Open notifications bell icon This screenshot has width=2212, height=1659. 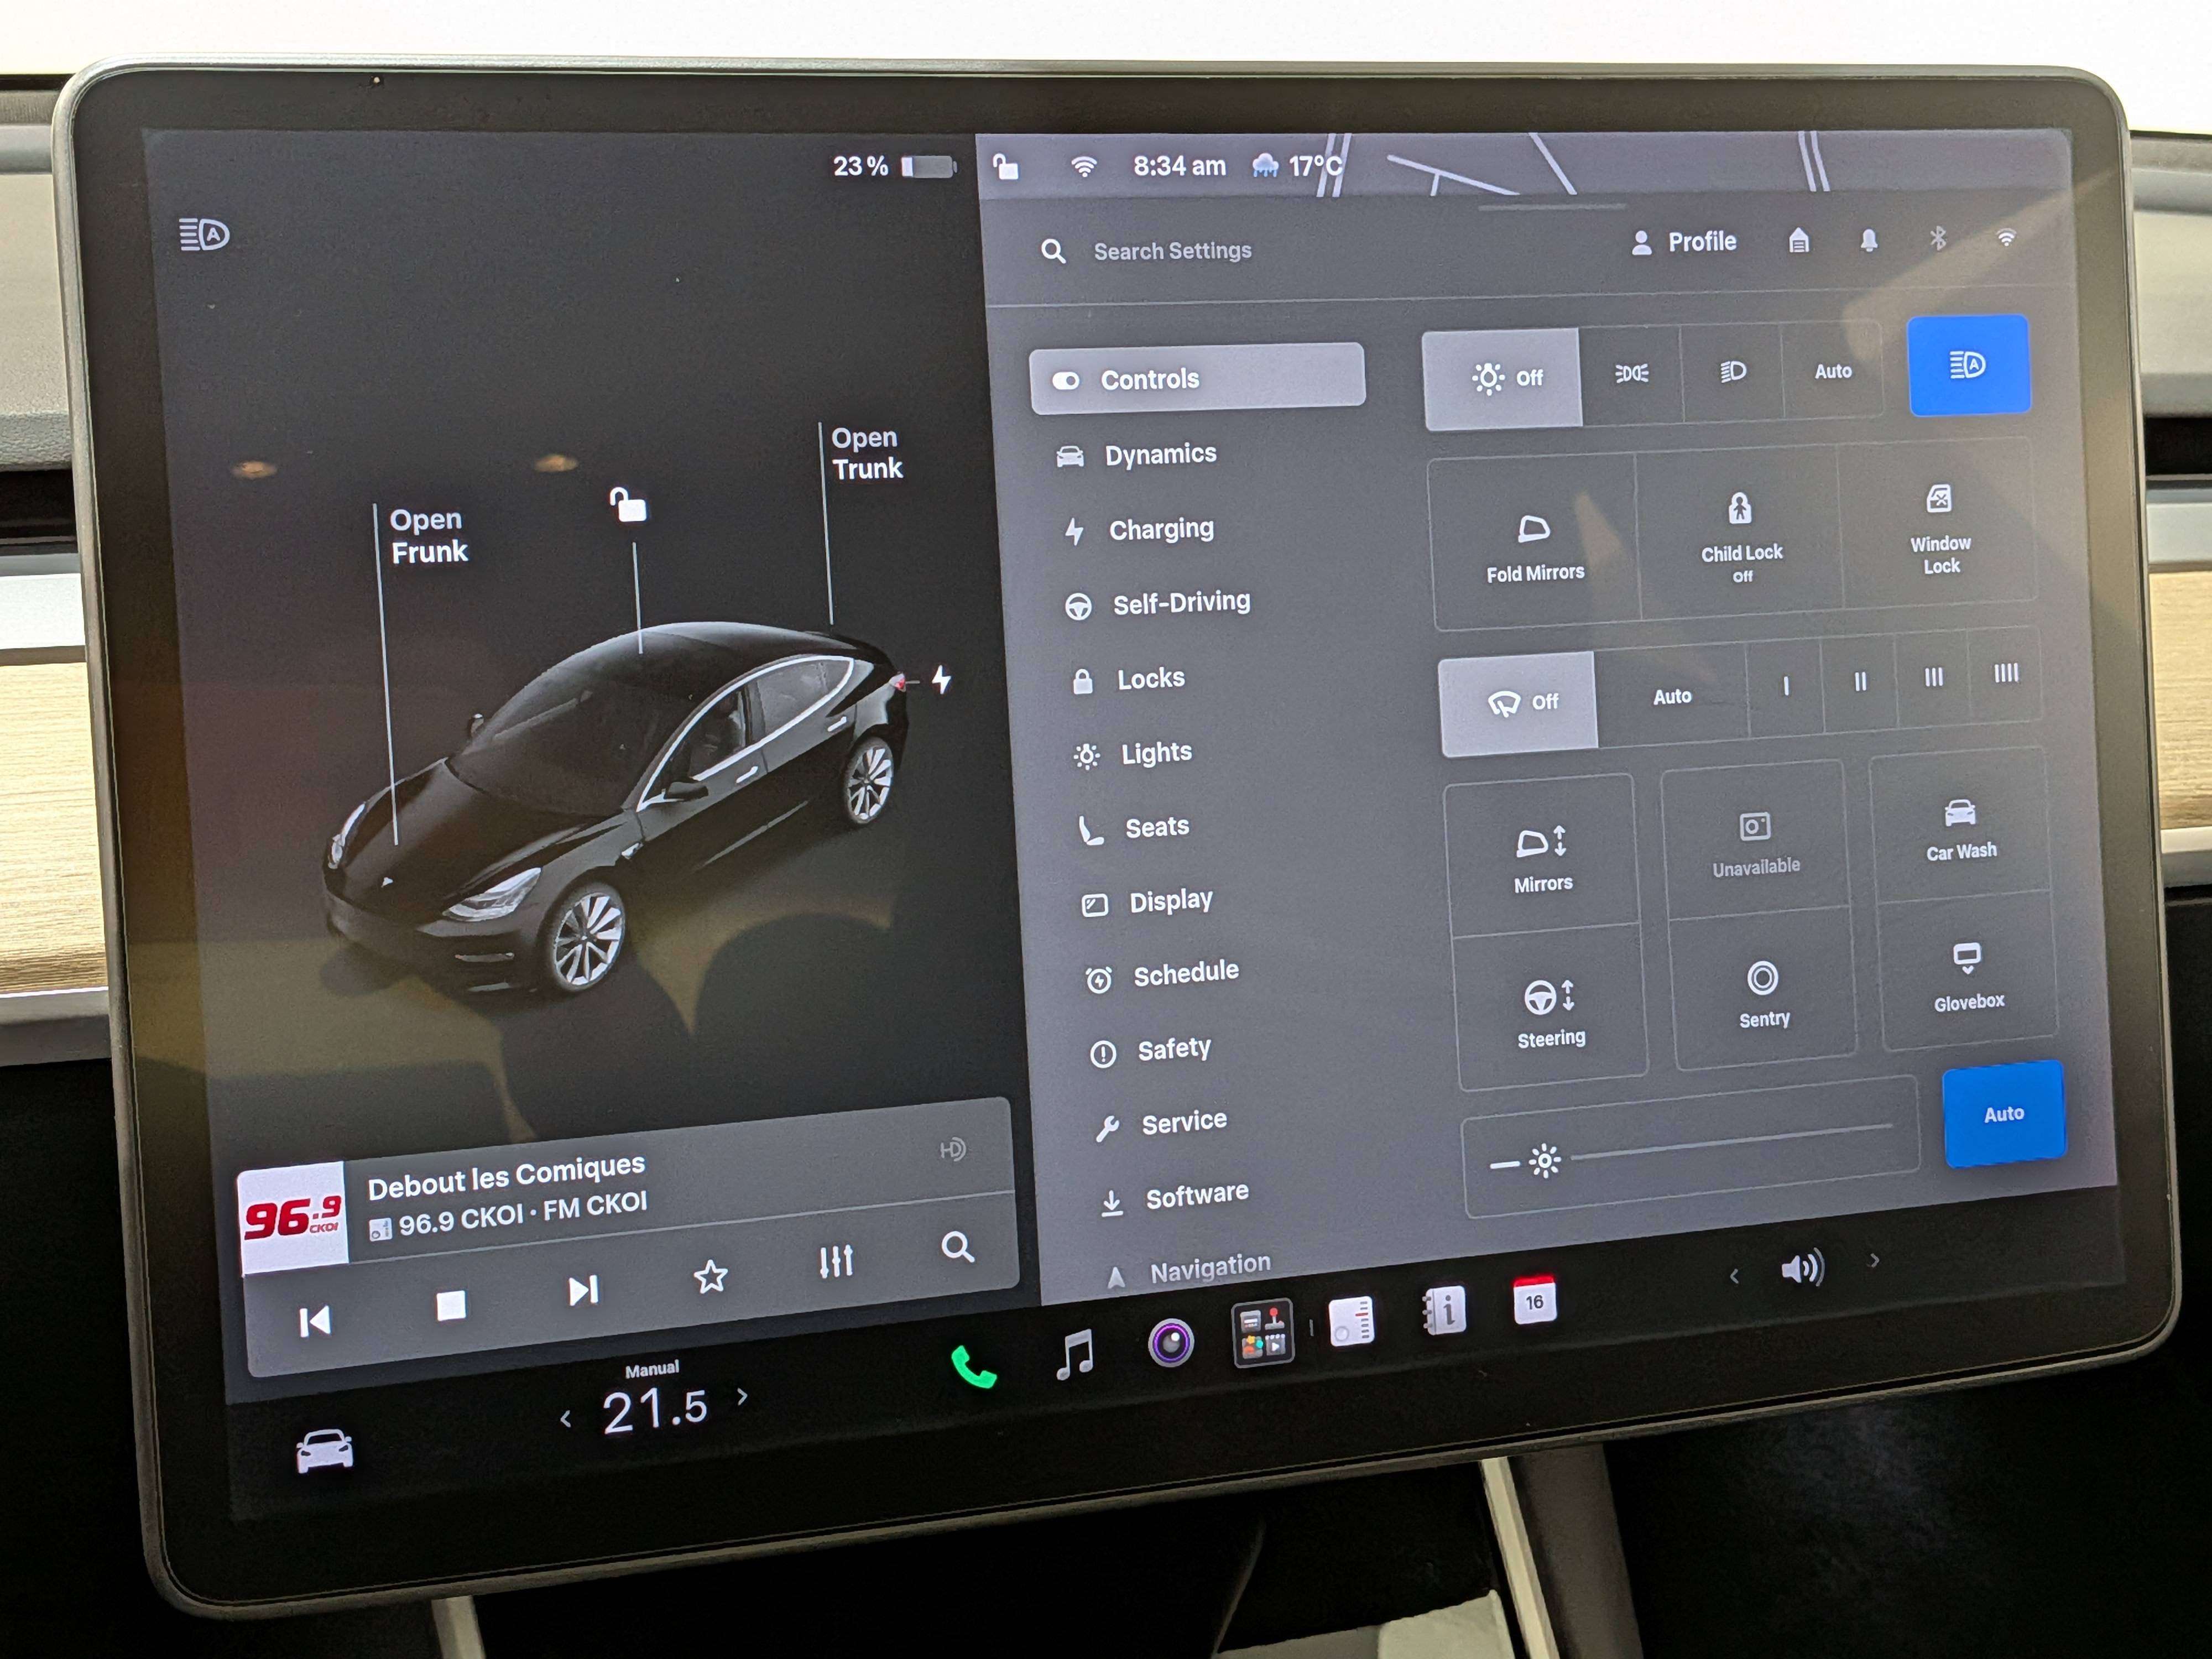pos(1868,240)
